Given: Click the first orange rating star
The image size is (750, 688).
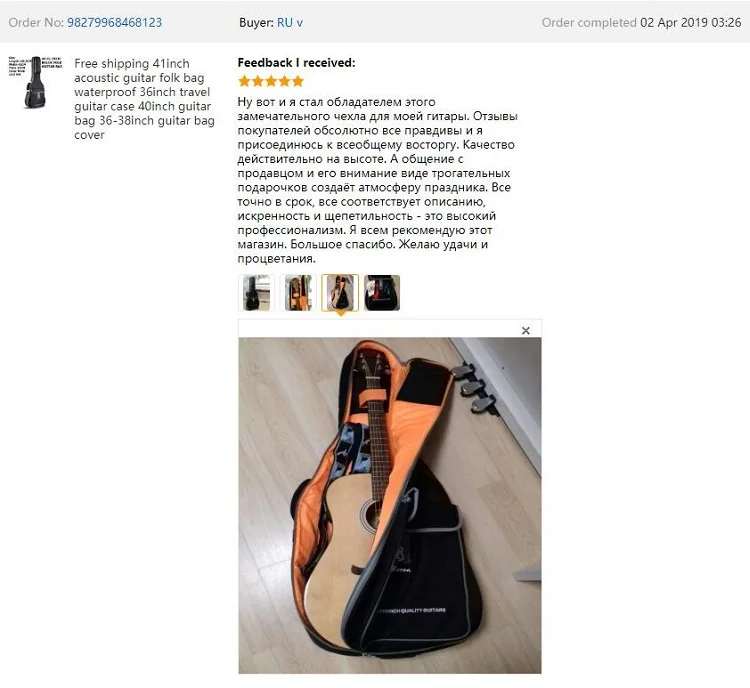Looking at the screenshot, I should pyautogui.click(x=244, y=81).
